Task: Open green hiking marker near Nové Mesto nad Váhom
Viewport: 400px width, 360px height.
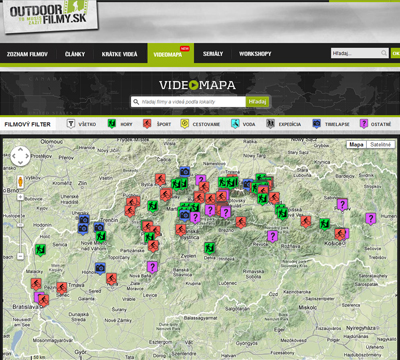Action: click(101, 236)
